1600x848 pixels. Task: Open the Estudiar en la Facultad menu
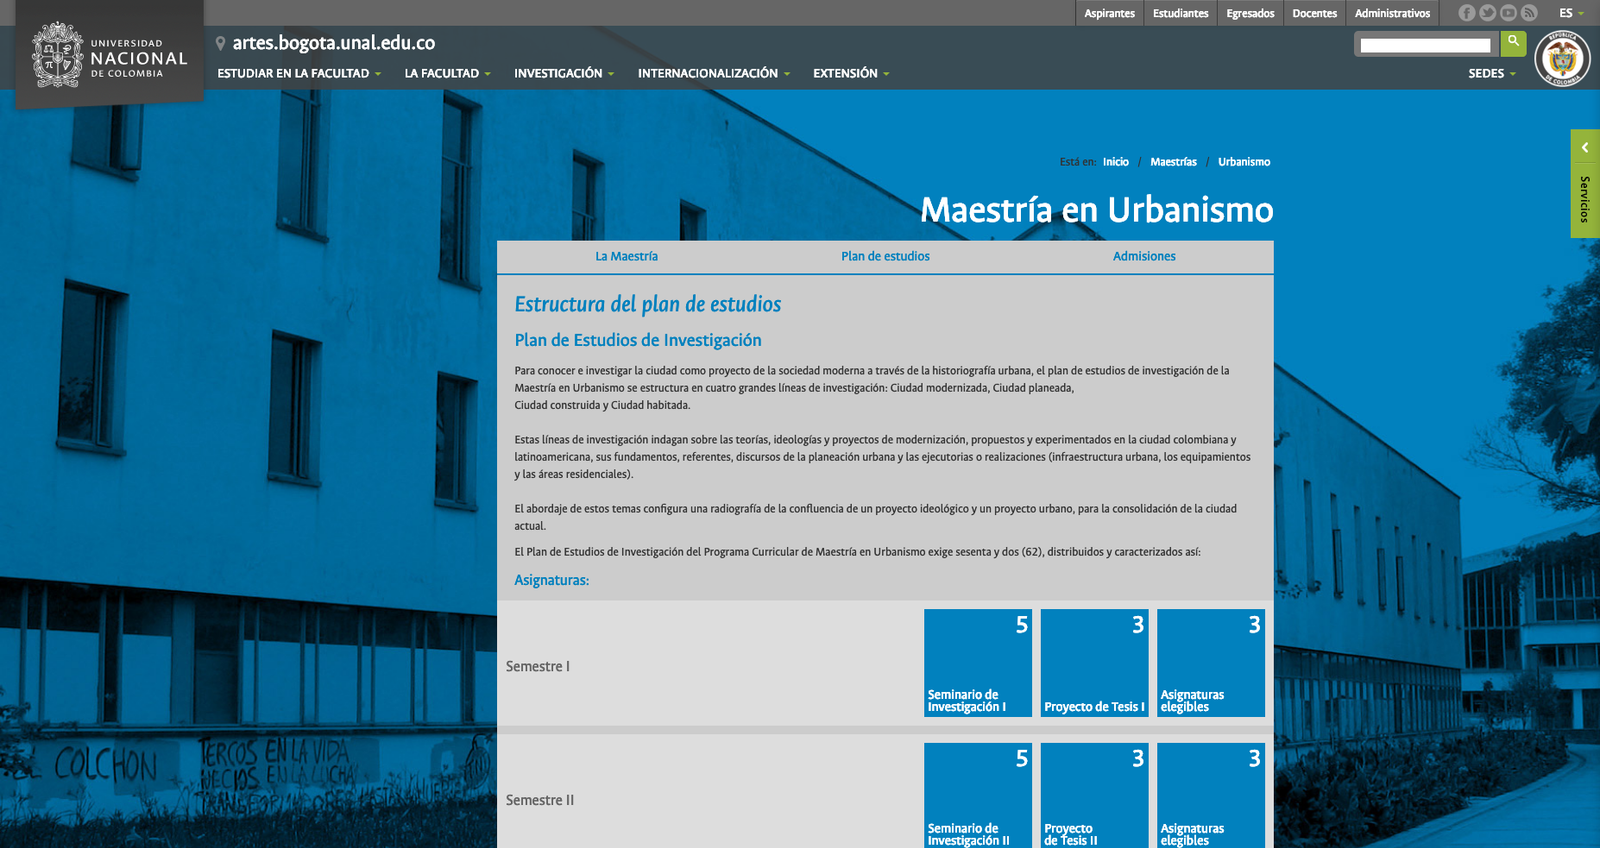point(298,74)
